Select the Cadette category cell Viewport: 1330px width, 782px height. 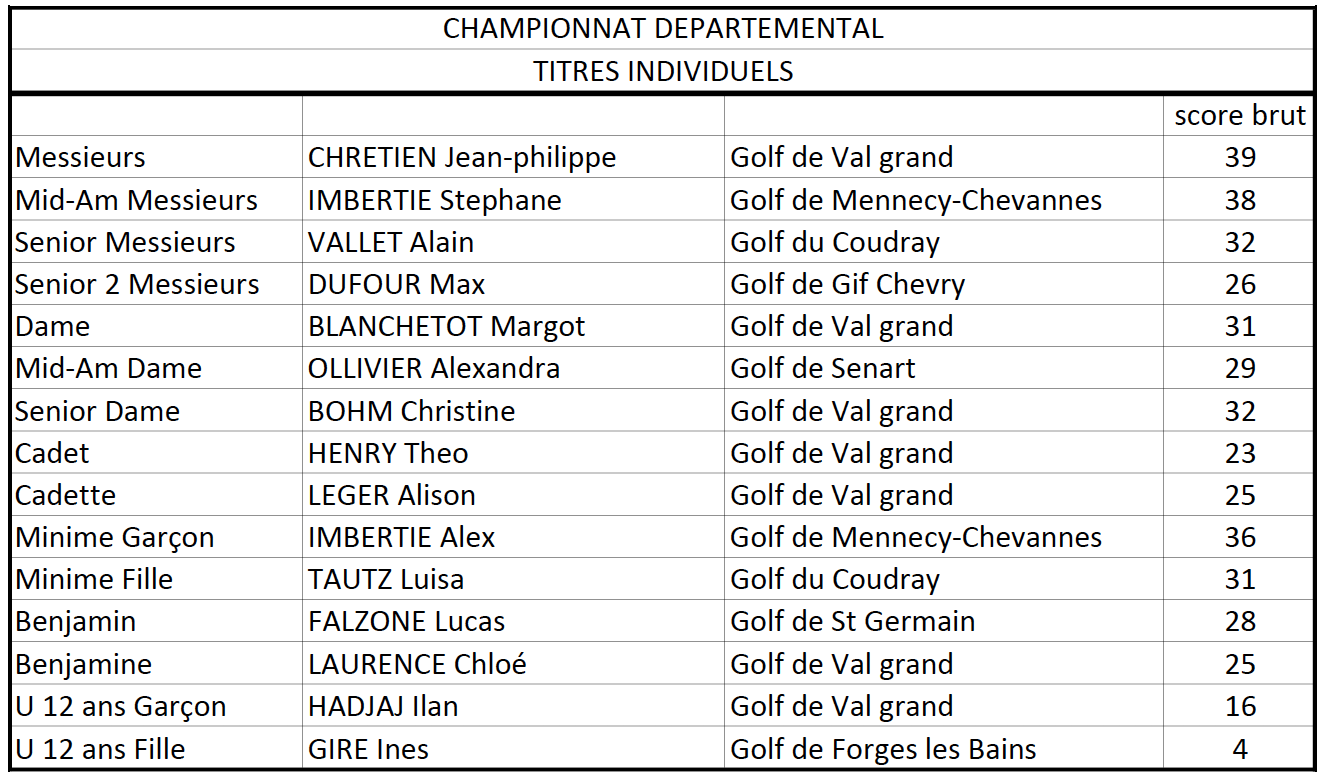coord(66,496)
